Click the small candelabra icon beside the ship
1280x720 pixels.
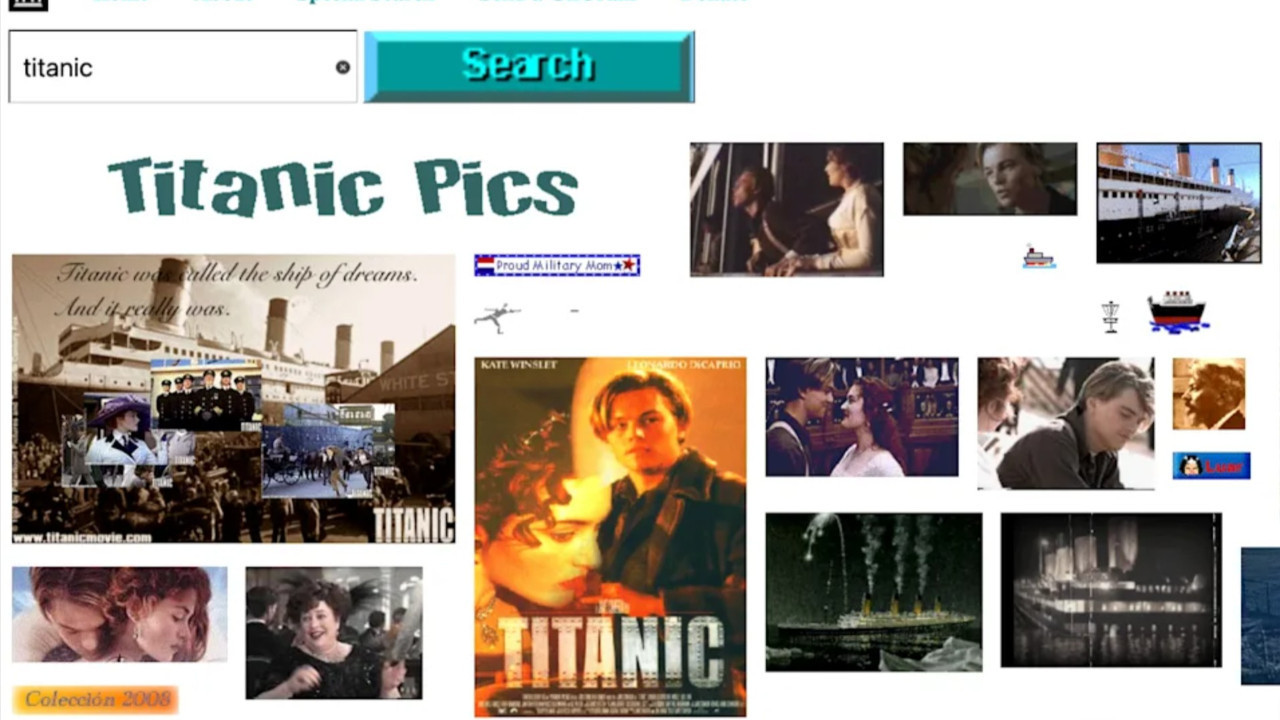pos(1110,315)
